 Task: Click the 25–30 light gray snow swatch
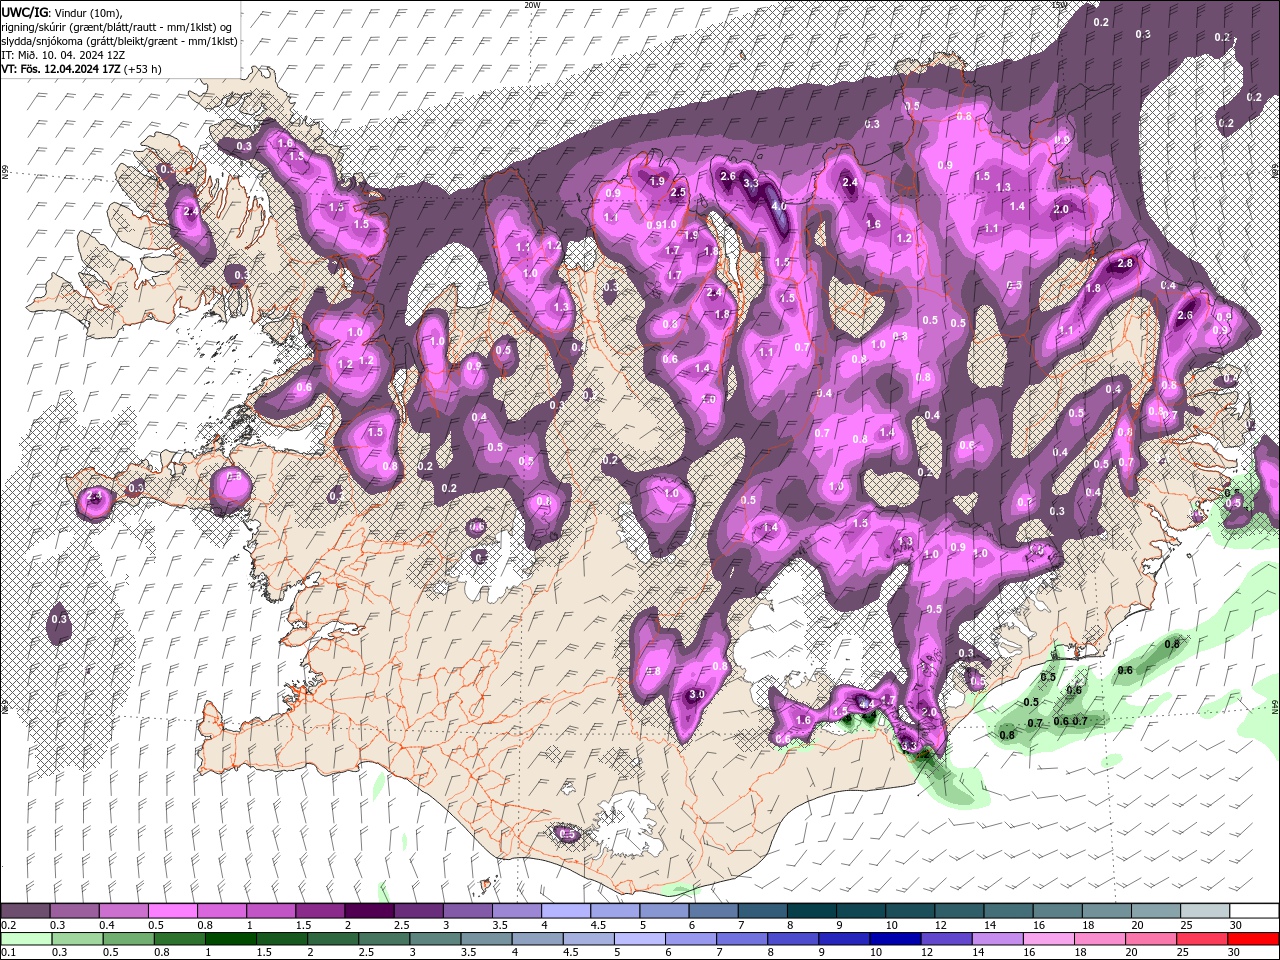point(1205,911)
